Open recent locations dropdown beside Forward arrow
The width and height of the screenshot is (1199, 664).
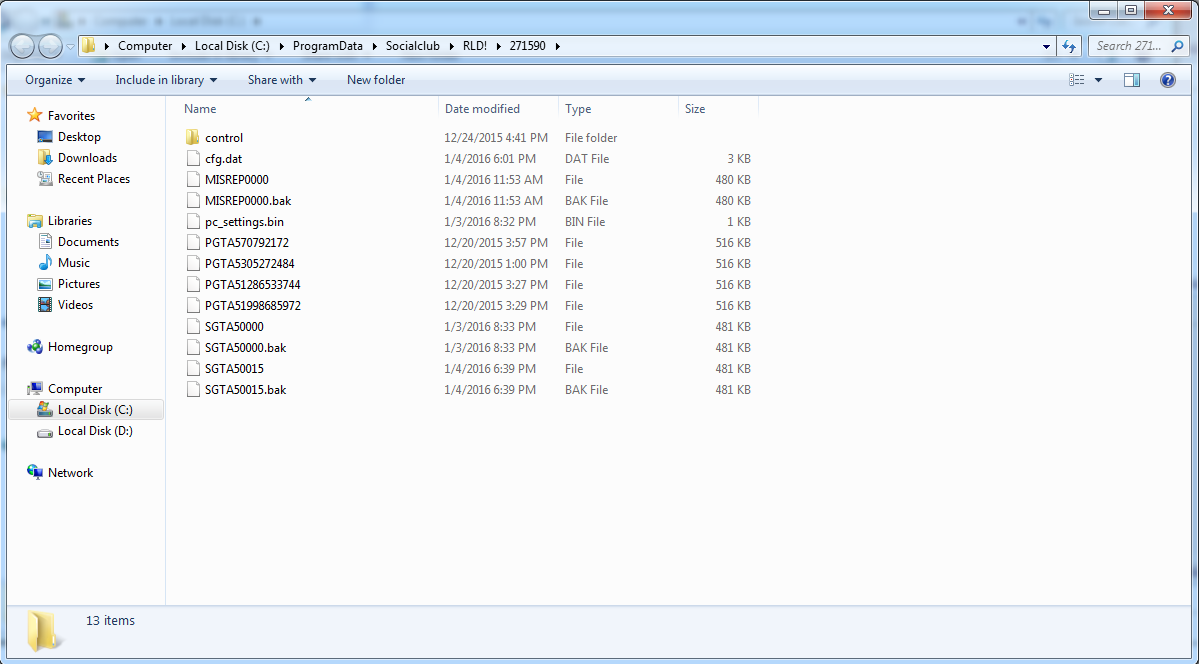click(70, 47)
